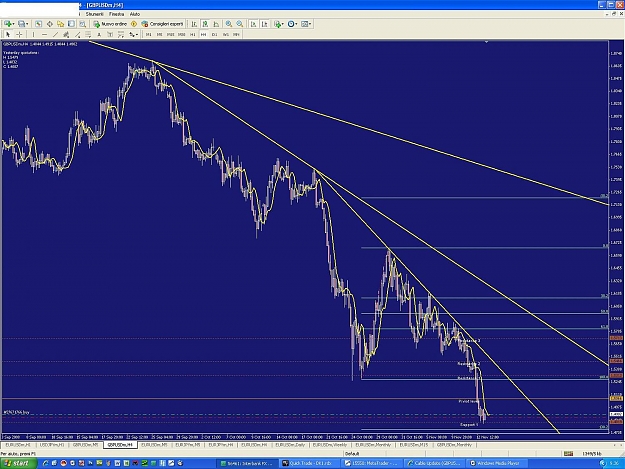Select the text 'A' drawing tool
625x469 pixels.
tap(99, 35)
